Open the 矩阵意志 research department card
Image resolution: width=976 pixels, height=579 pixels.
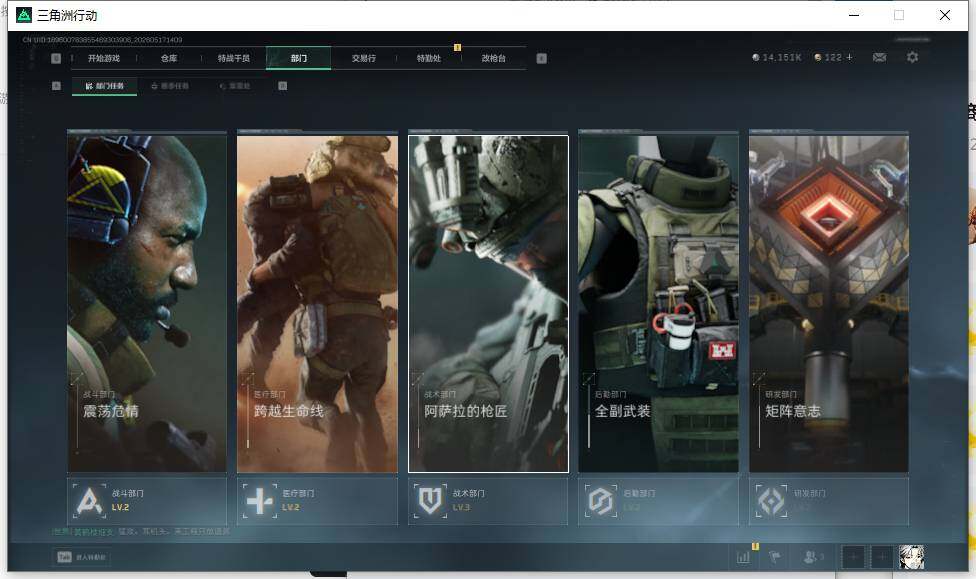829,303
